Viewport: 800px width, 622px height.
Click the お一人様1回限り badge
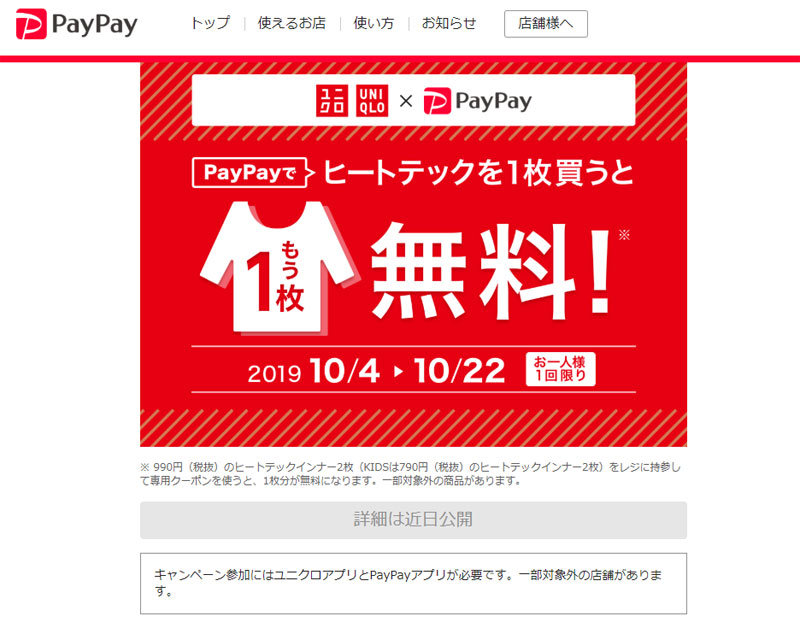(560, 369)
